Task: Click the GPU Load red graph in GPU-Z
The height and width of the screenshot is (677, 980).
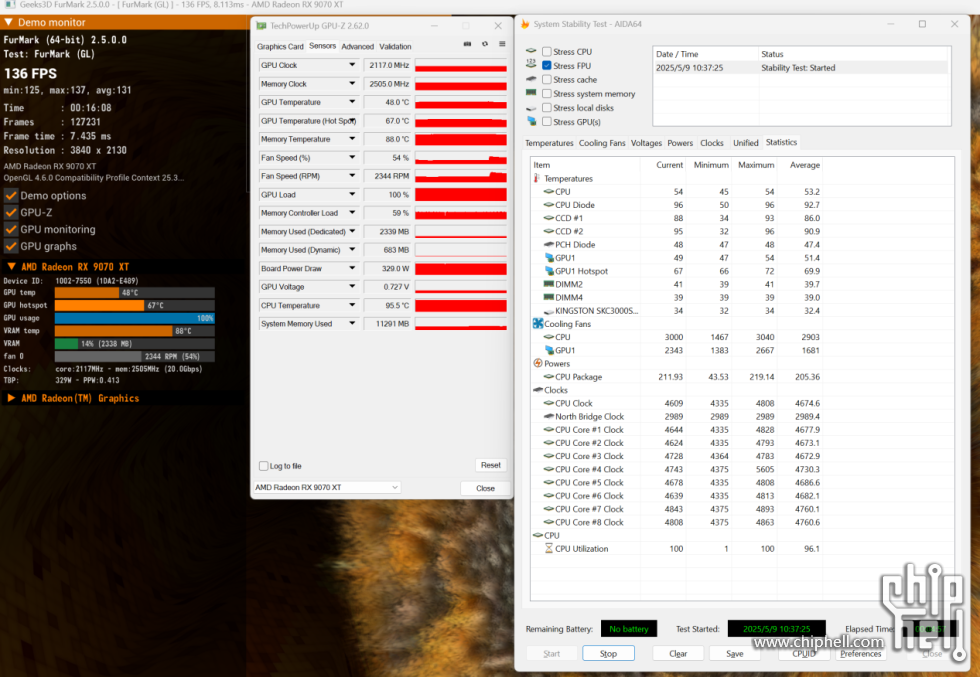Action: [461, 194]
